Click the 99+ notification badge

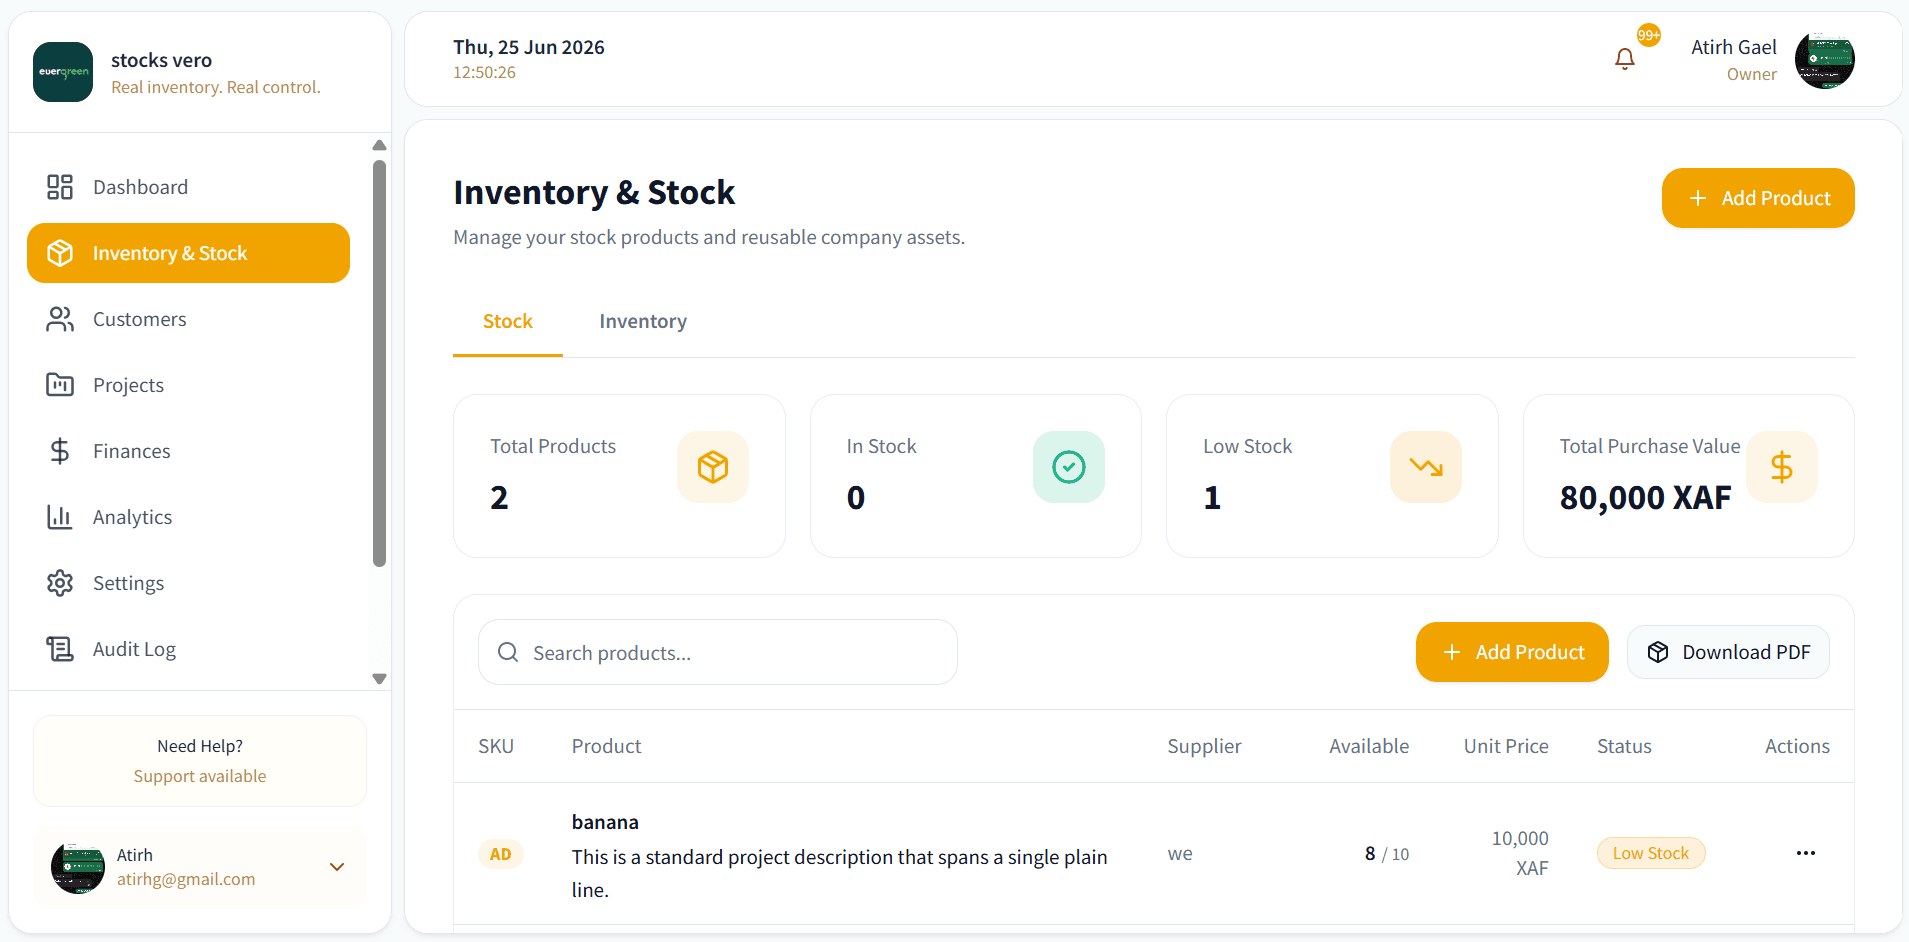tap(1649, 35)
